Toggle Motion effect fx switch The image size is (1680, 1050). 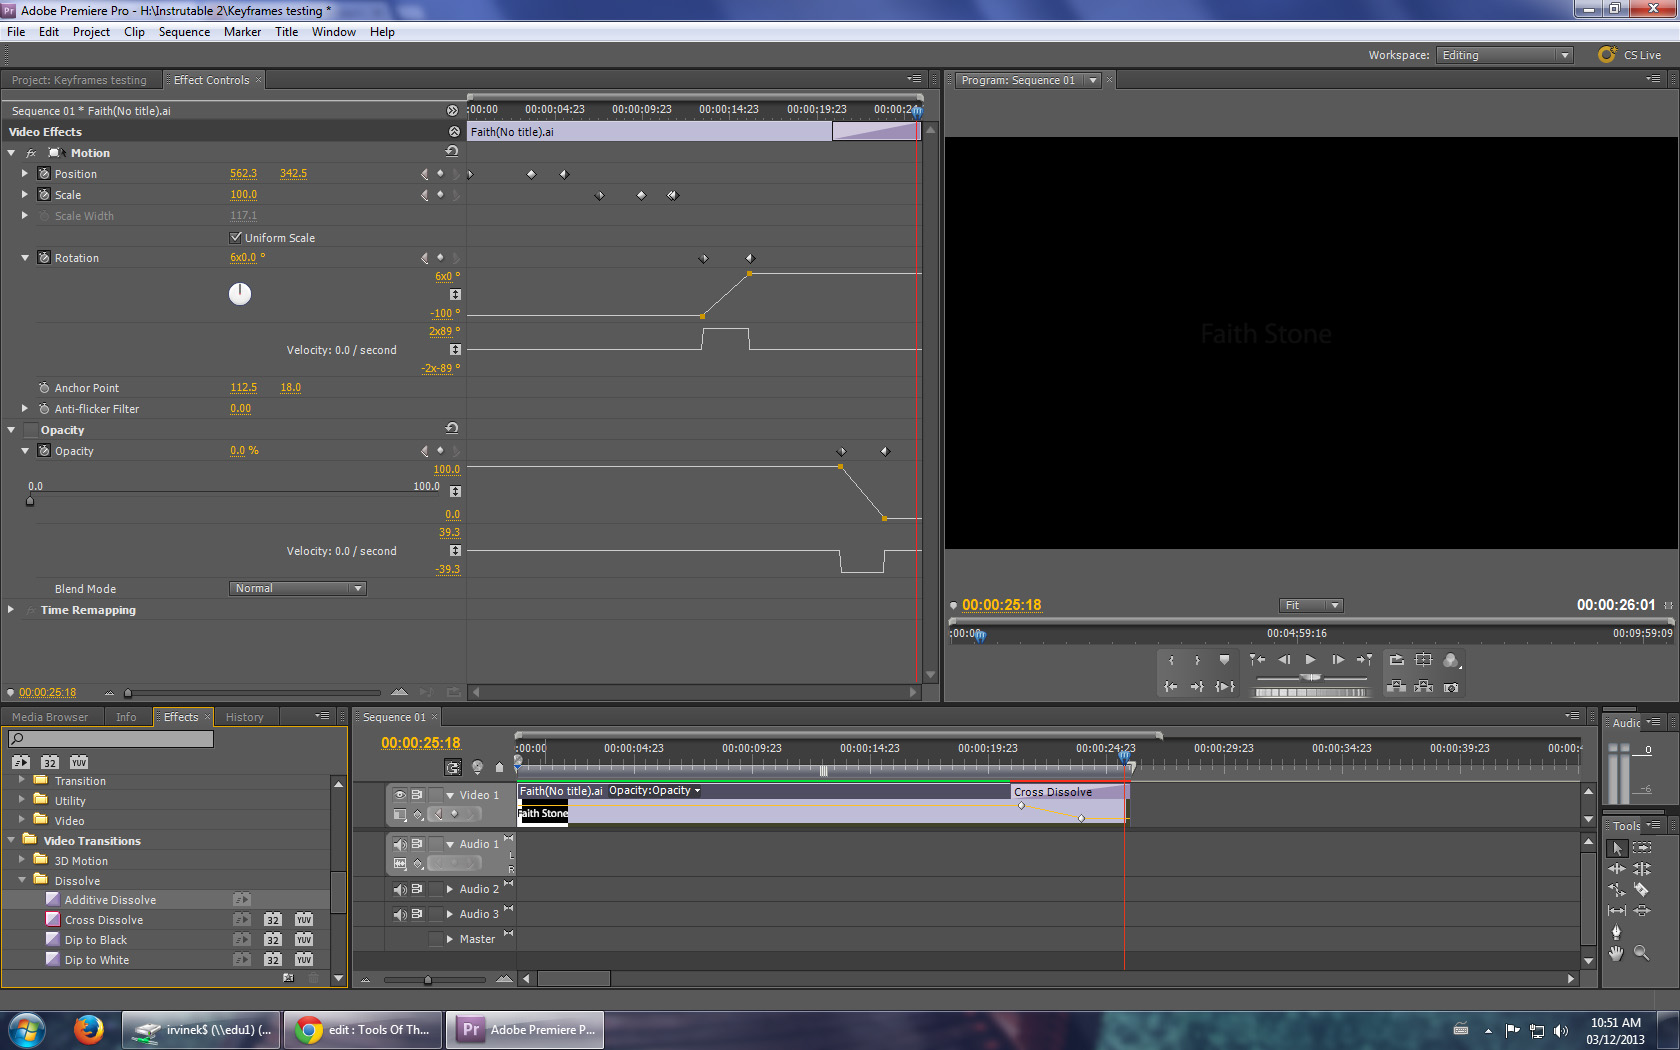(x=31, y=153)
